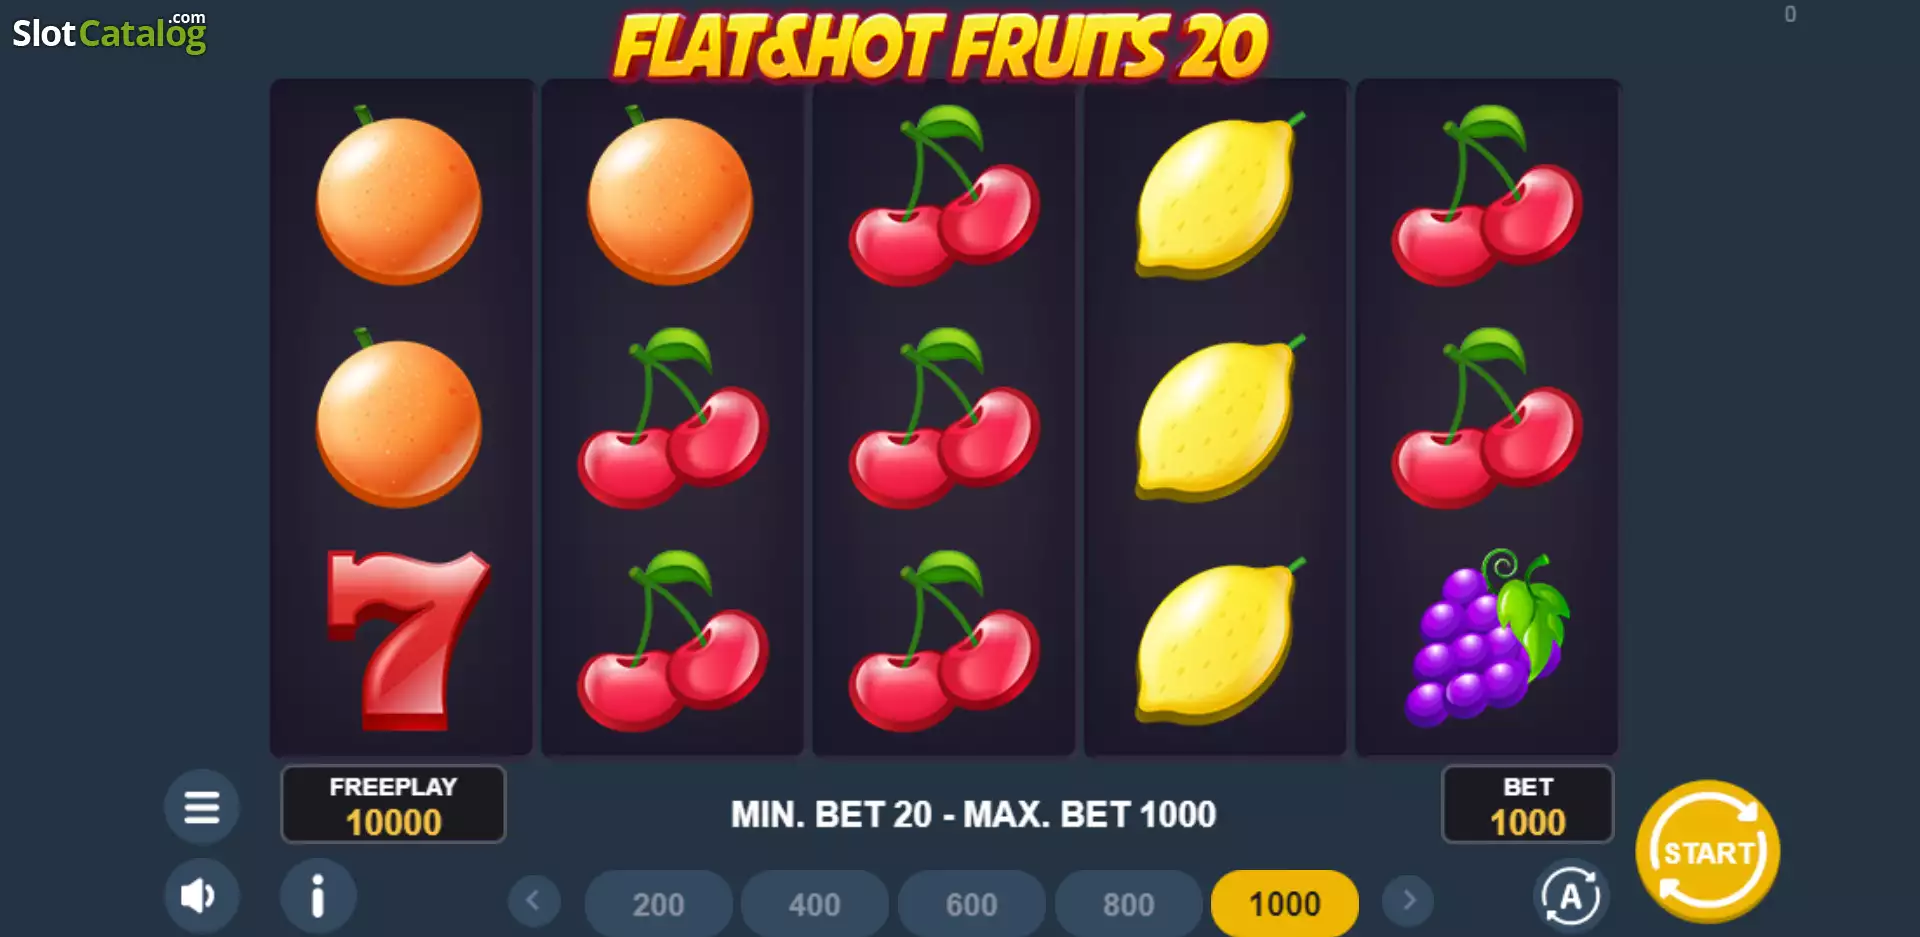Click the middle lemon on reel four
Viewport: 1920px width, 937px height.
(x=1216, y=418)
